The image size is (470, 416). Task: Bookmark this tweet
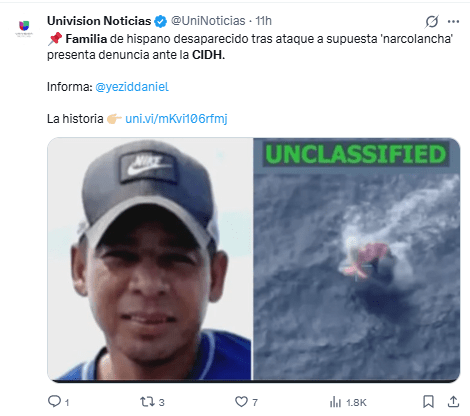point(428,402)
